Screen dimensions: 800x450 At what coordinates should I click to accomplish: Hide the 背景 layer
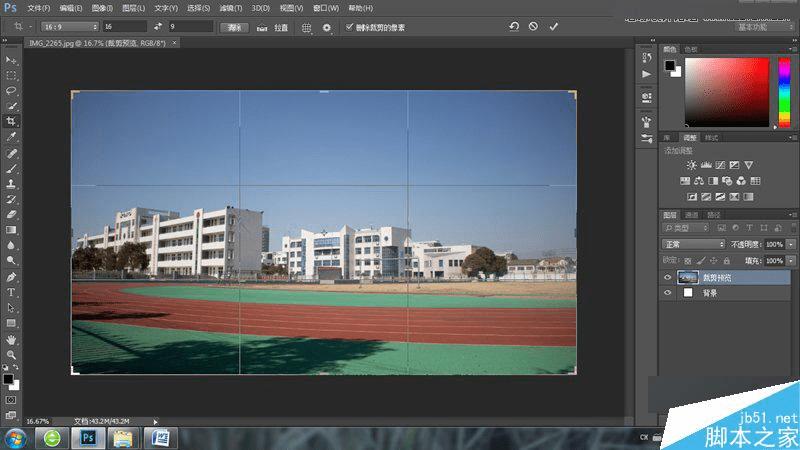[x=667, y=293]
